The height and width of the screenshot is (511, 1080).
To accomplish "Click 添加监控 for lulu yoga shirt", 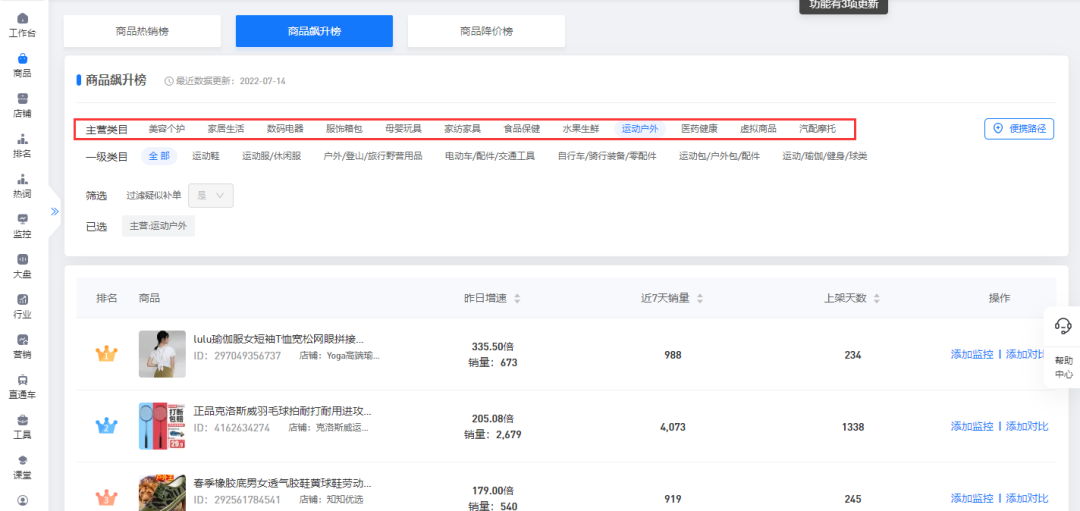I will point(971,355).
